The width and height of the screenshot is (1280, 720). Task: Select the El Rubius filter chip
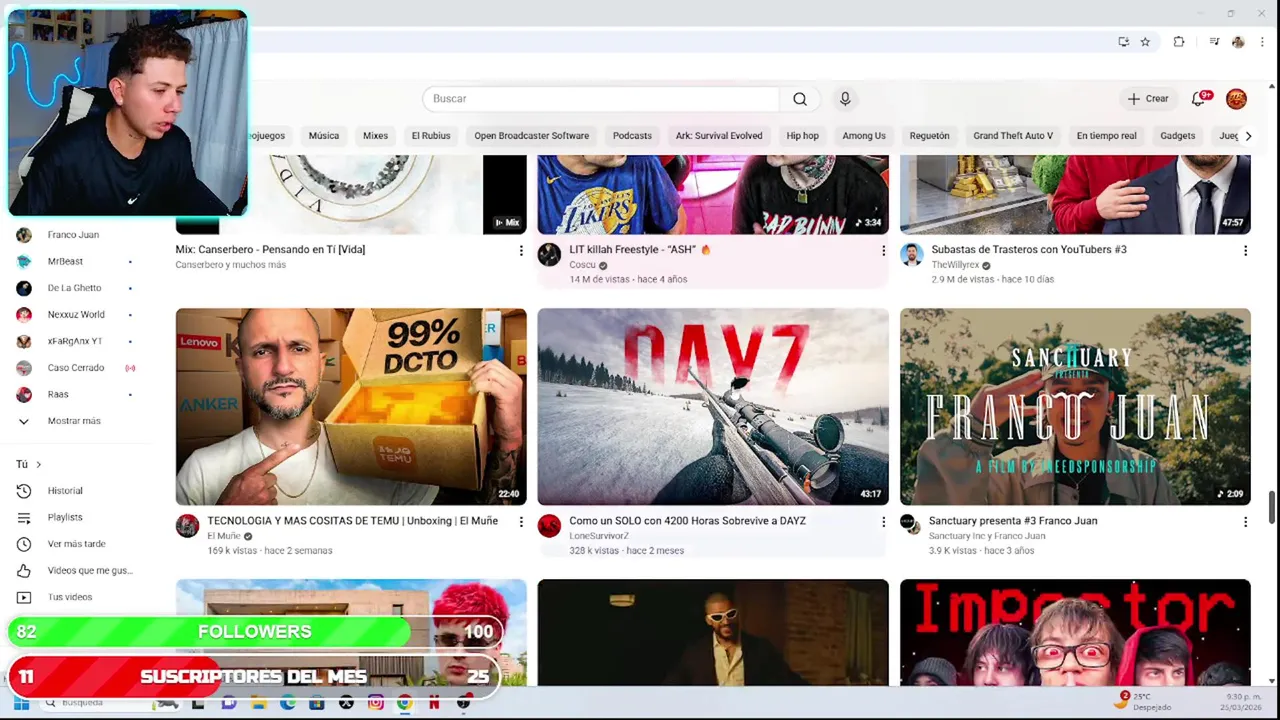pyautogui.click(x=431, y=136)
